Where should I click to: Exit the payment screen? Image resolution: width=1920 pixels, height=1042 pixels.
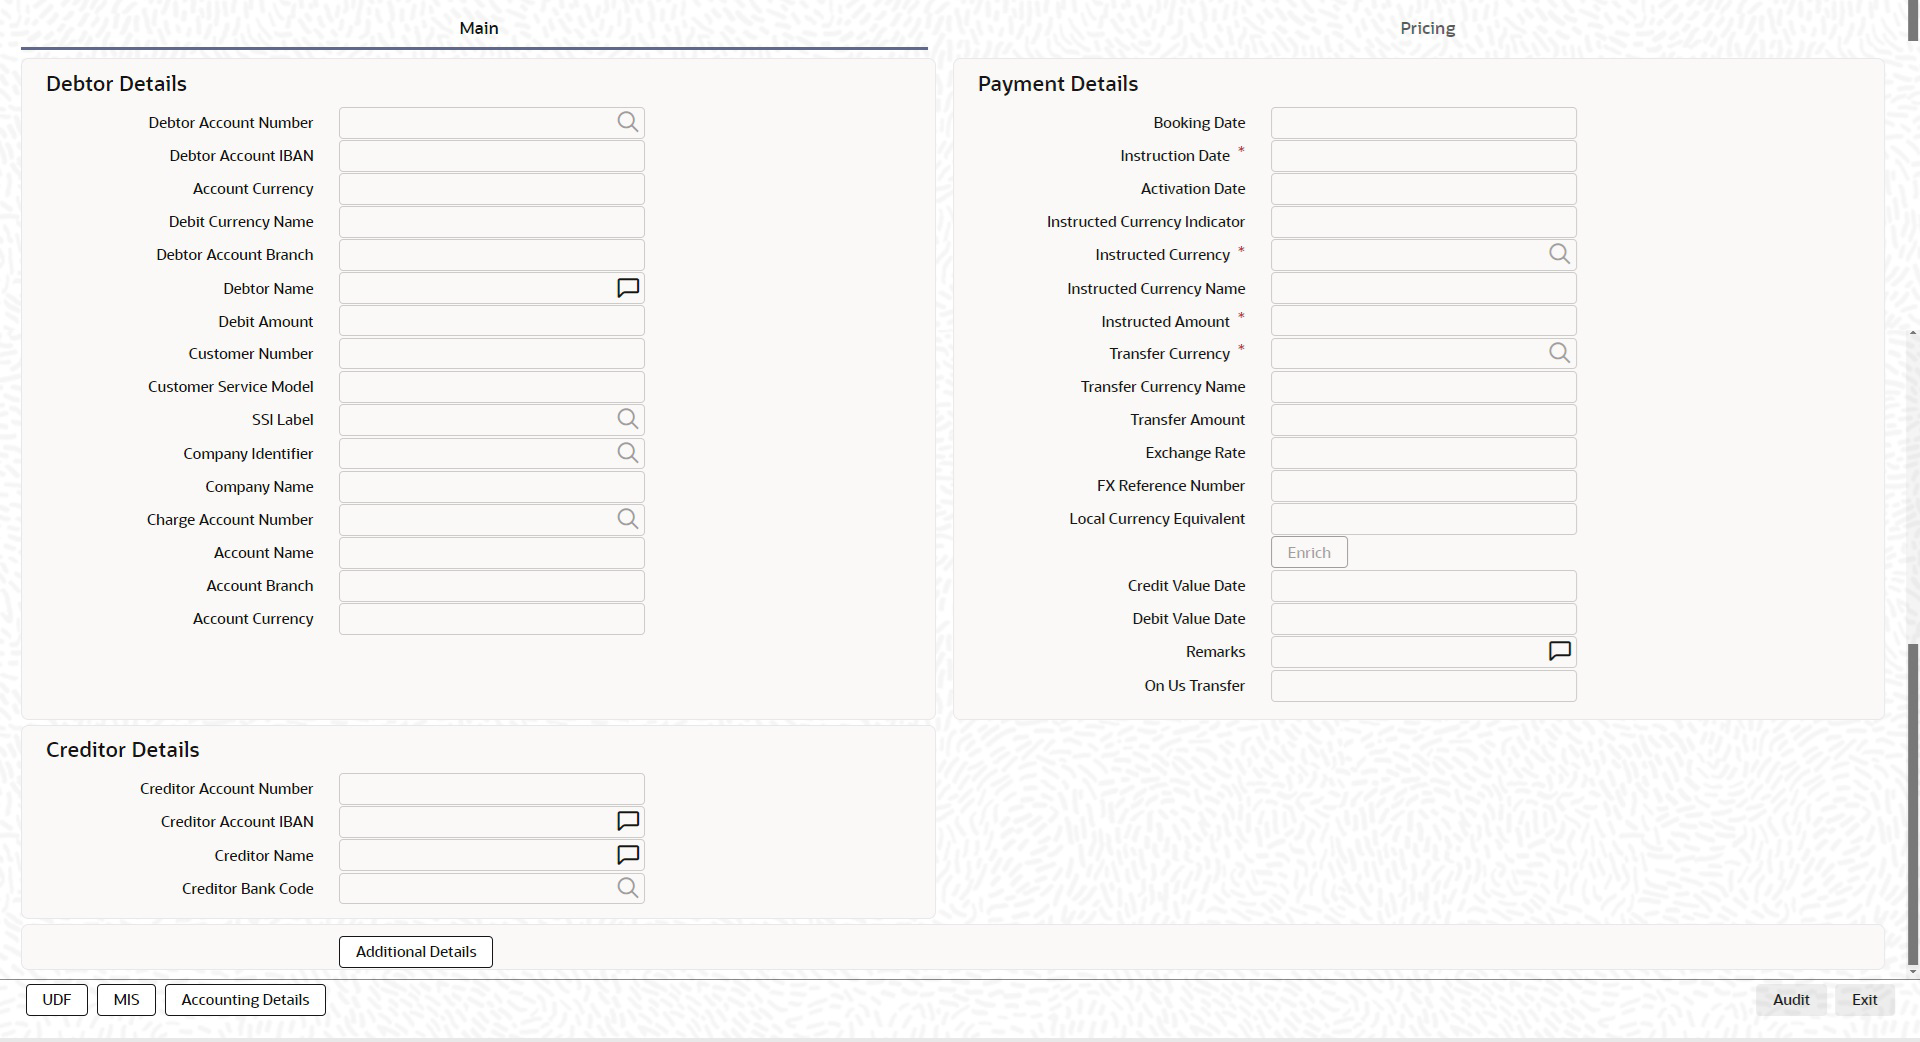[x=1865, y=999]
